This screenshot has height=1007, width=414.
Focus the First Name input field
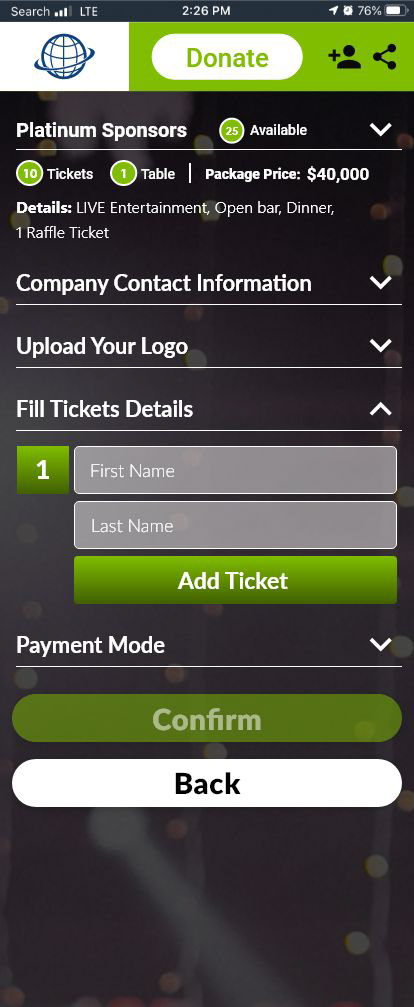tap(236, 470)
